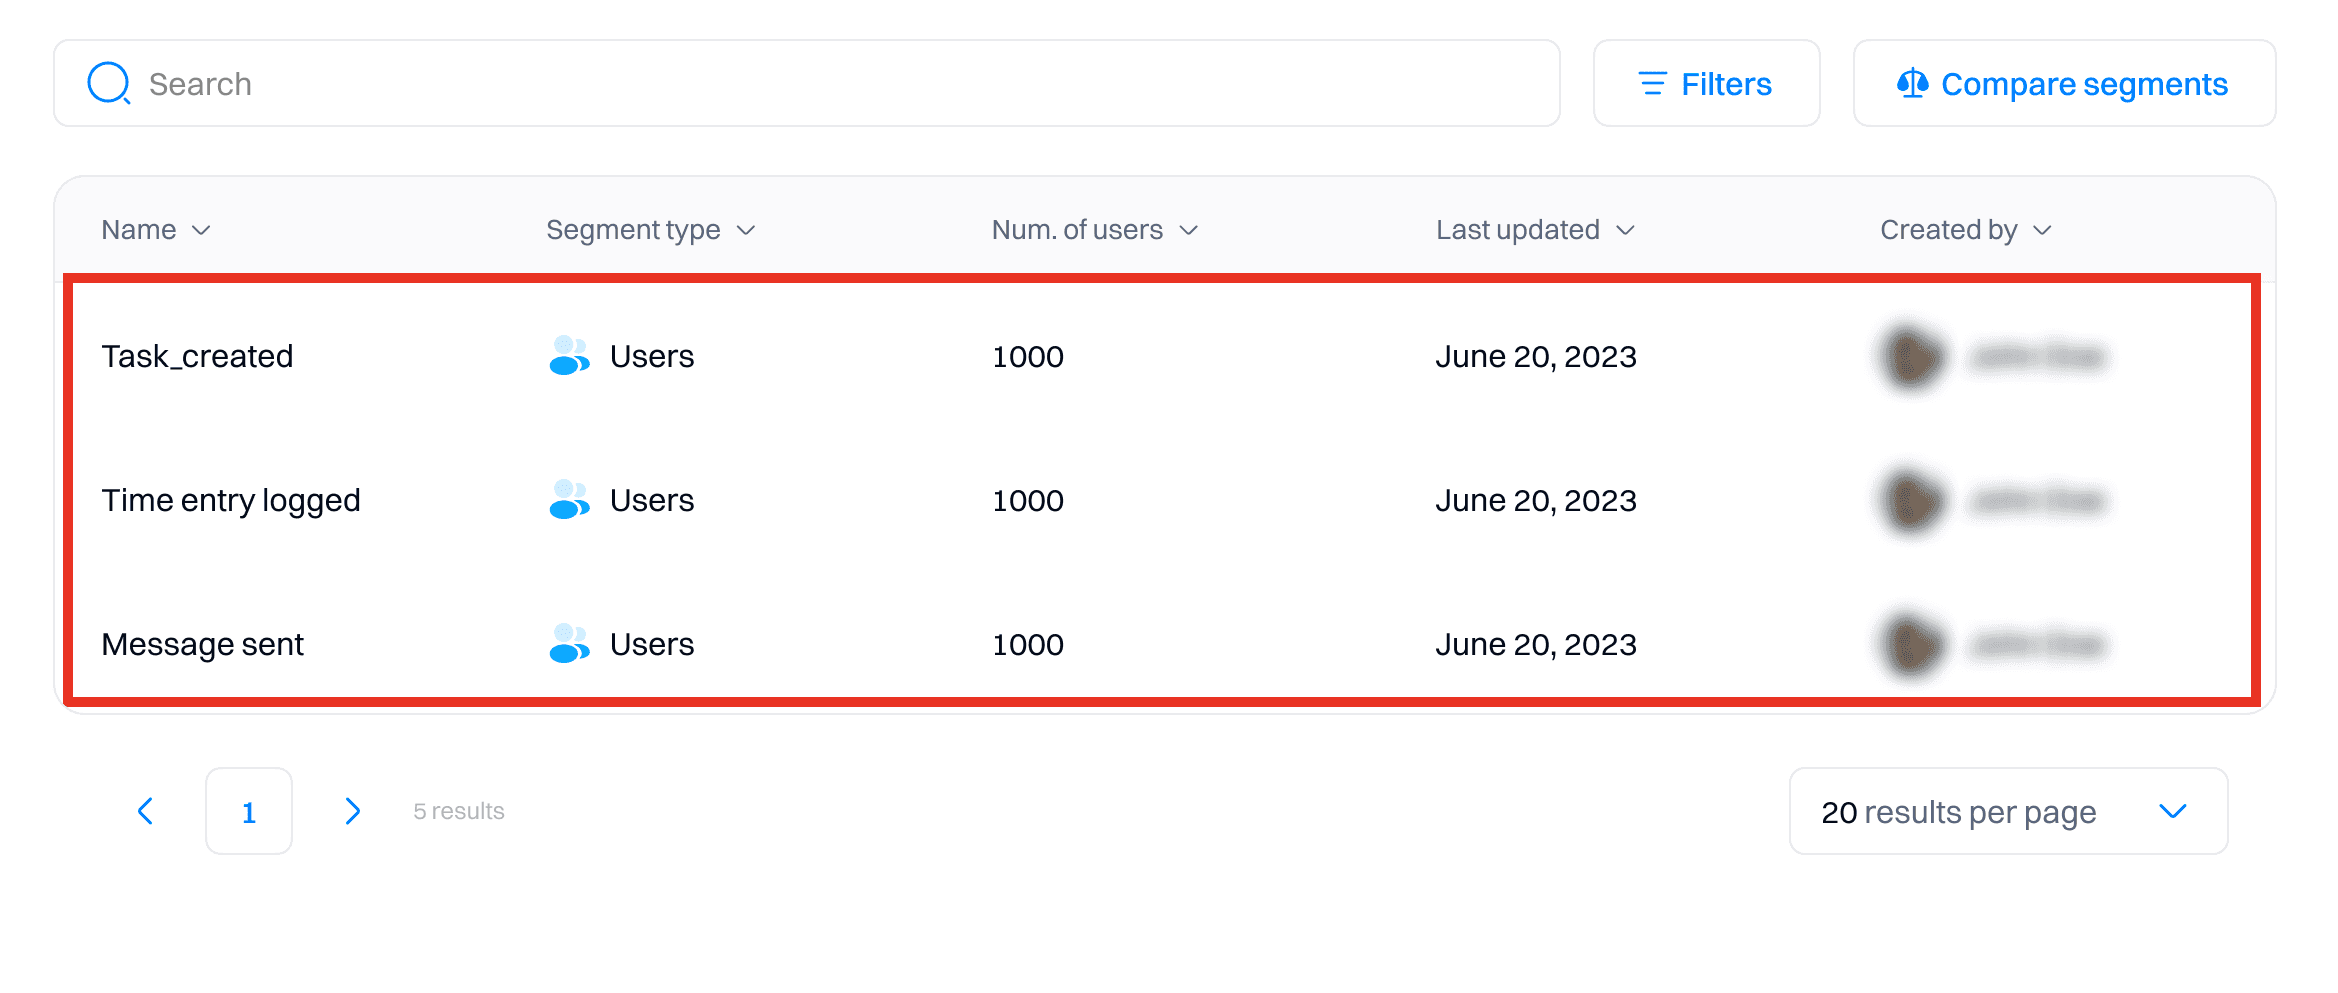Click the search magnifier icon

click(109, 83)
